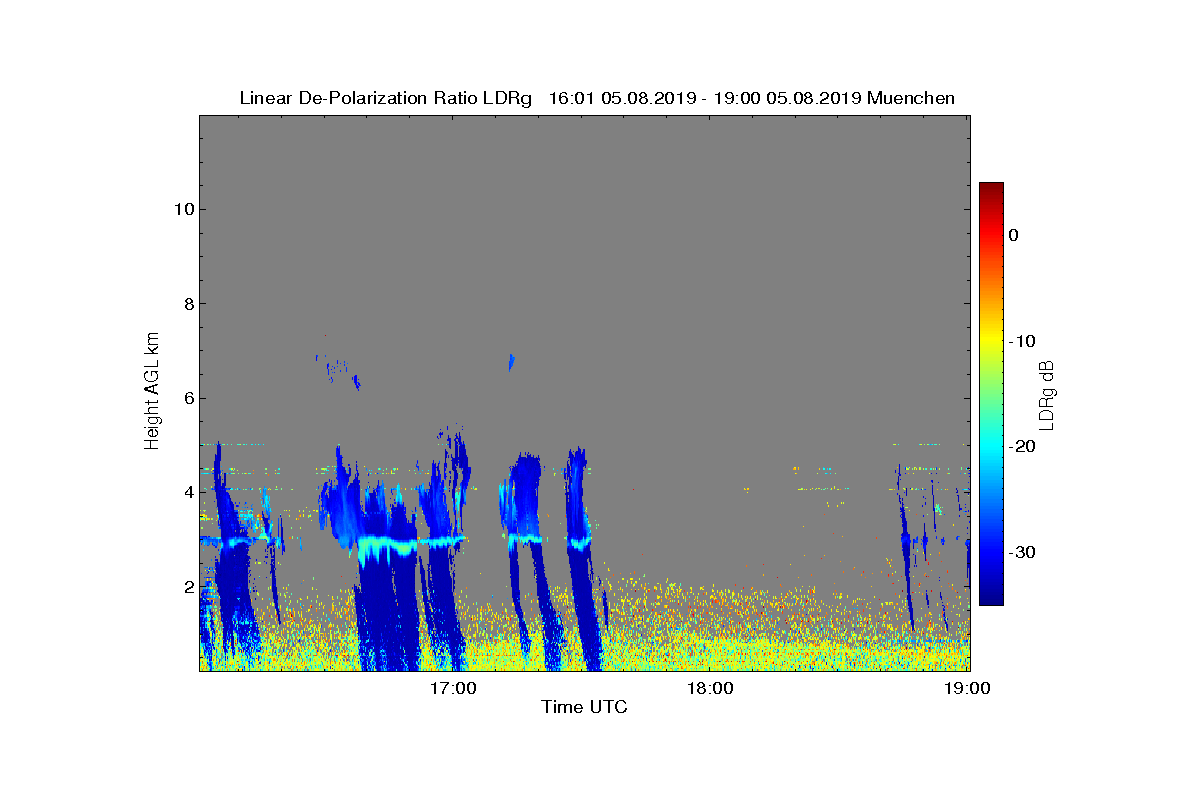
Task: Click the '-10' colorbar tick label
Action: coord(1021,341)
